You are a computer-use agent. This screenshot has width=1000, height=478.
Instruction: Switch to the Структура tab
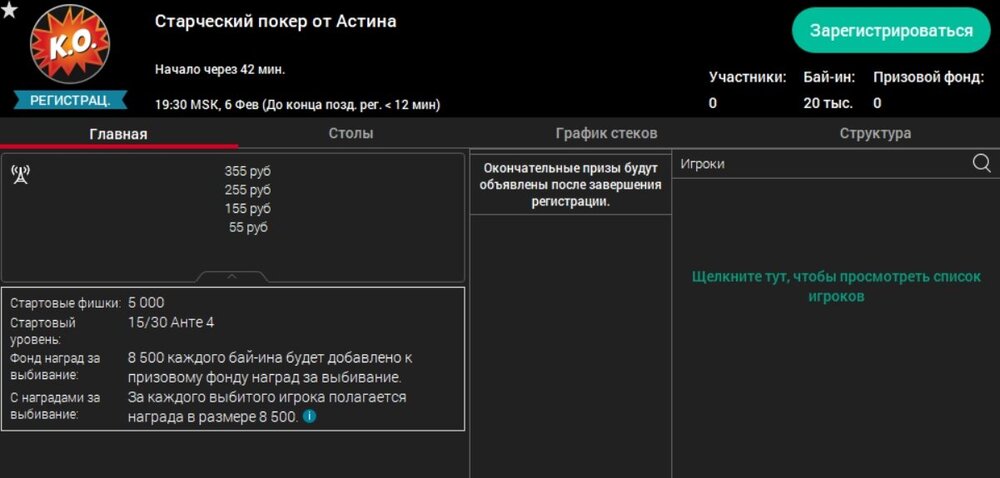pos(875,133)
